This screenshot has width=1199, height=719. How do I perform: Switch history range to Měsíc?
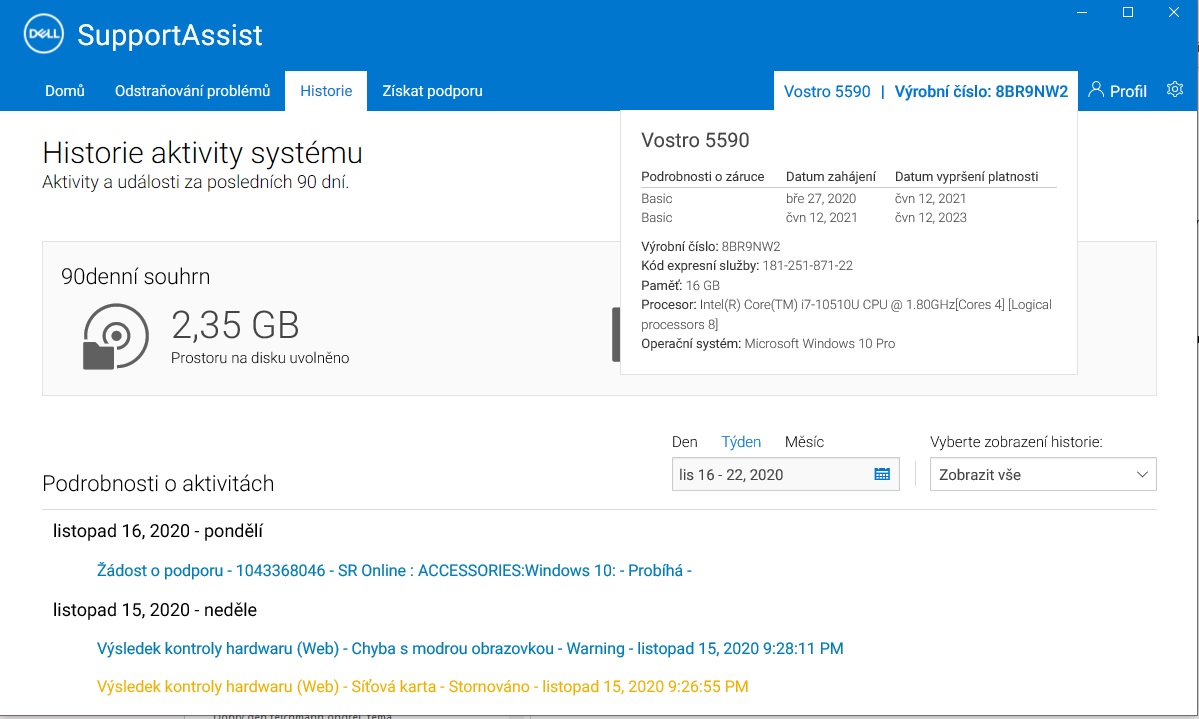(804, 442)
